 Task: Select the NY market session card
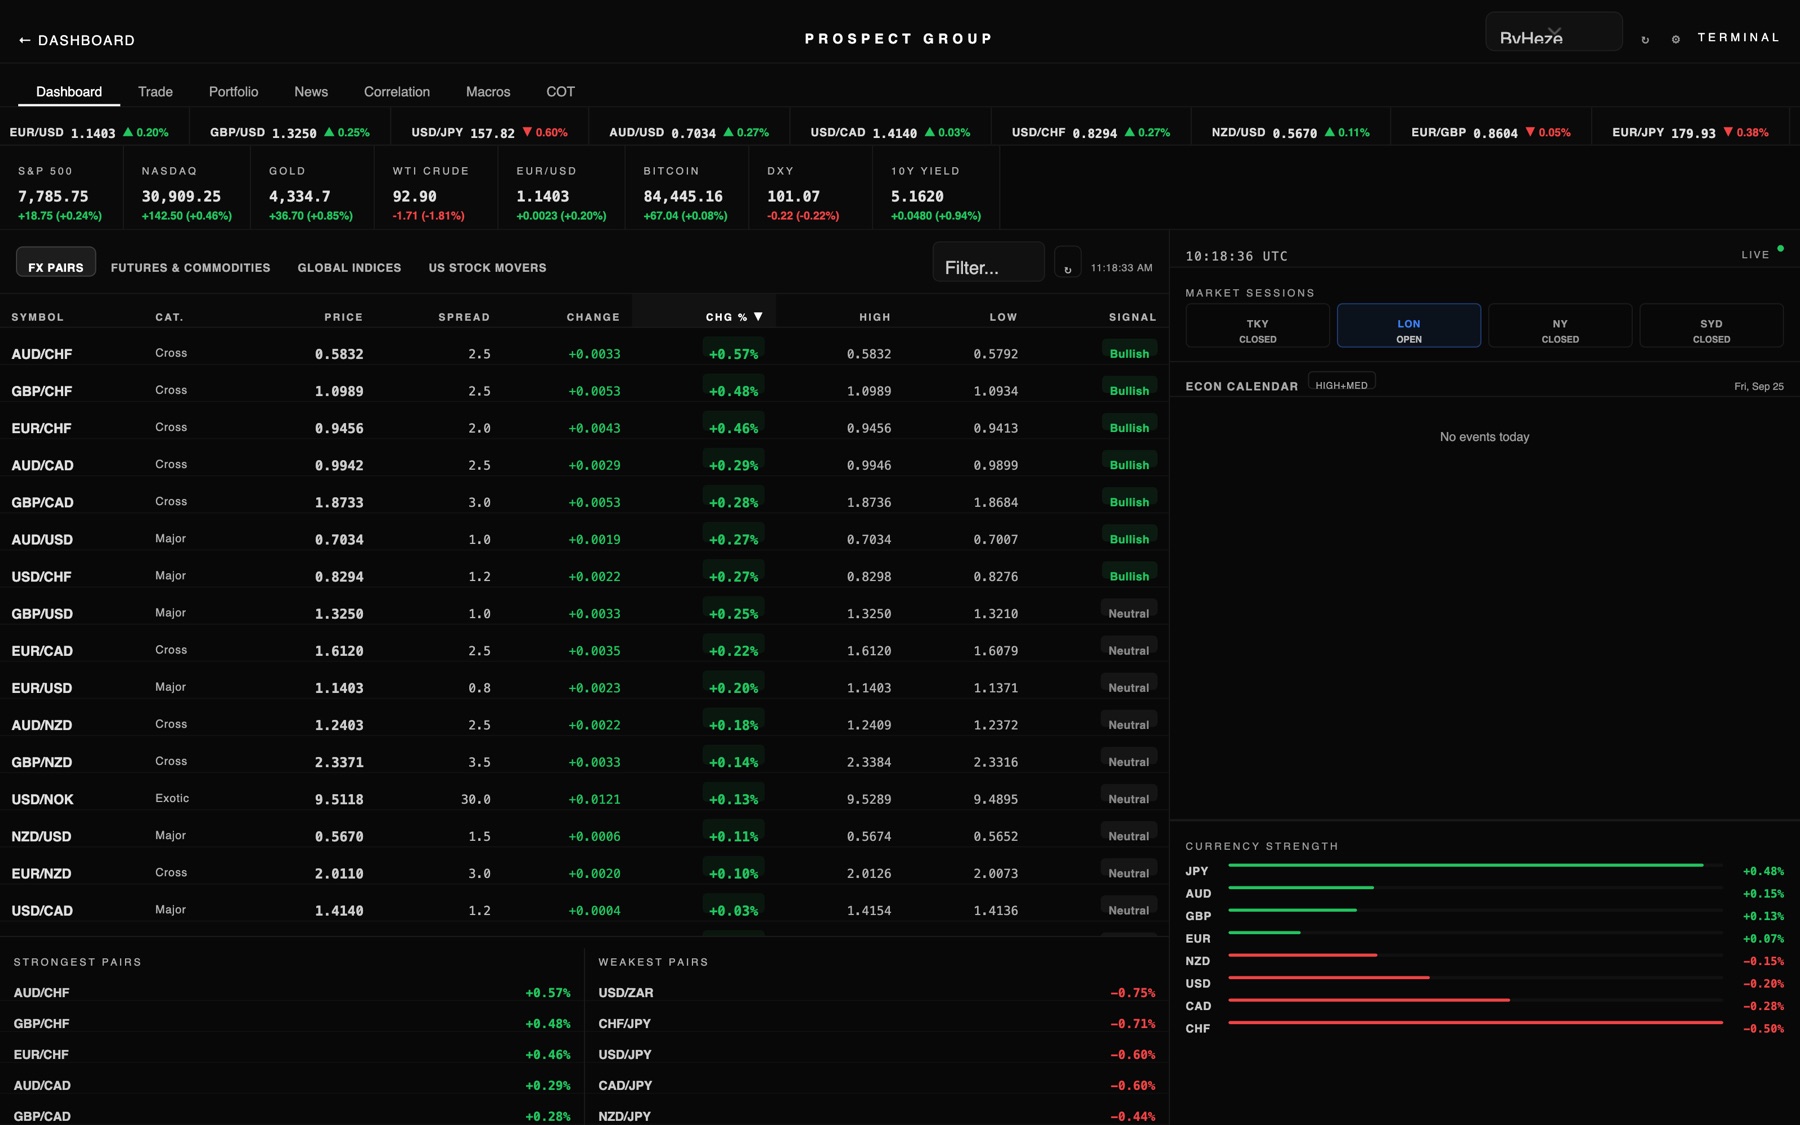(1560, 326)
